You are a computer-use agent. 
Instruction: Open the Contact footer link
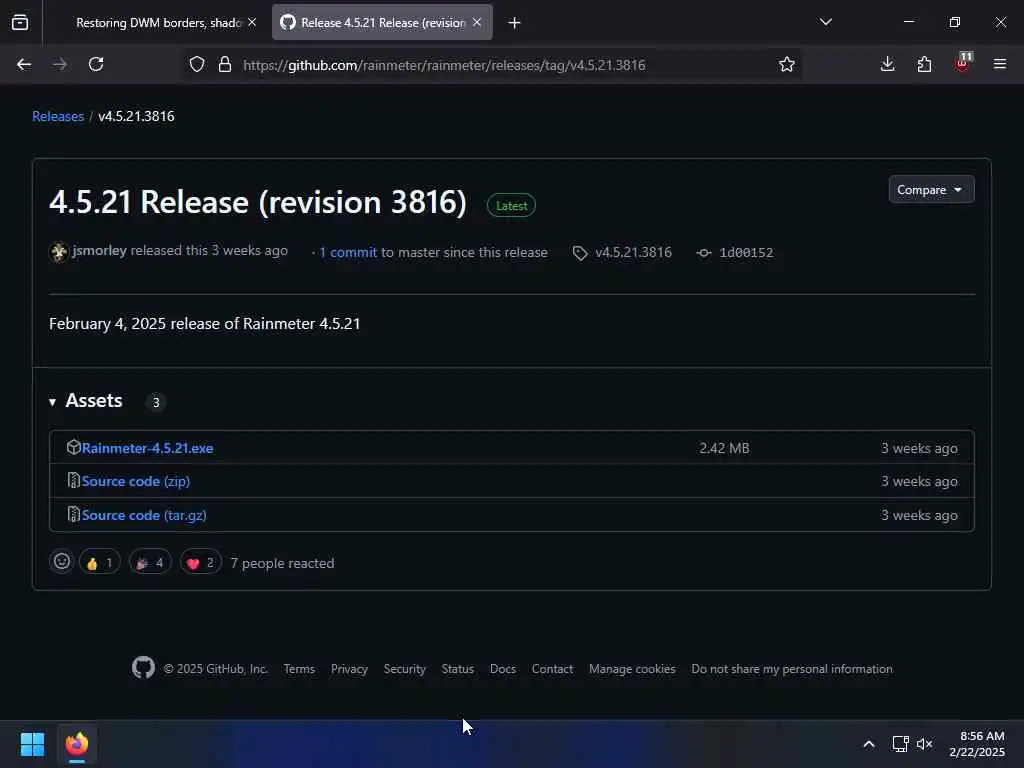tap(552, 669)
